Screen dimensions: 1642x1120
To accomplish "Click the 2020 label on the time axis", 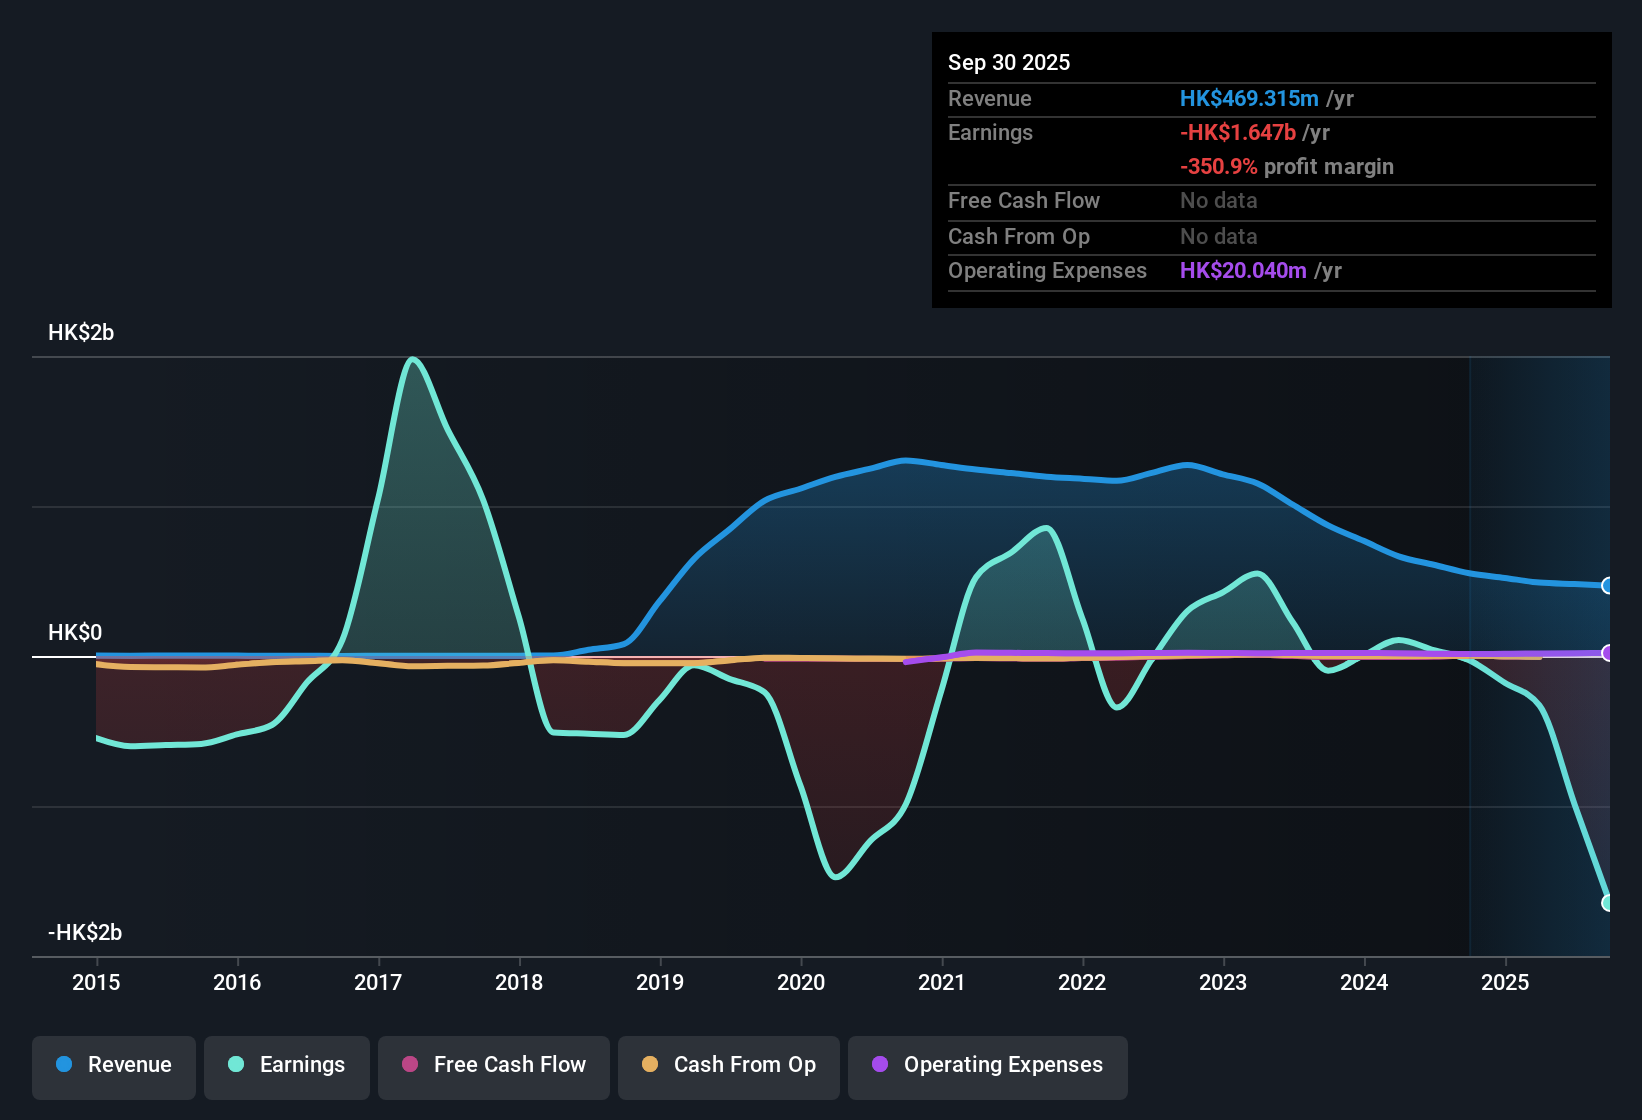I will click(801, 983).
